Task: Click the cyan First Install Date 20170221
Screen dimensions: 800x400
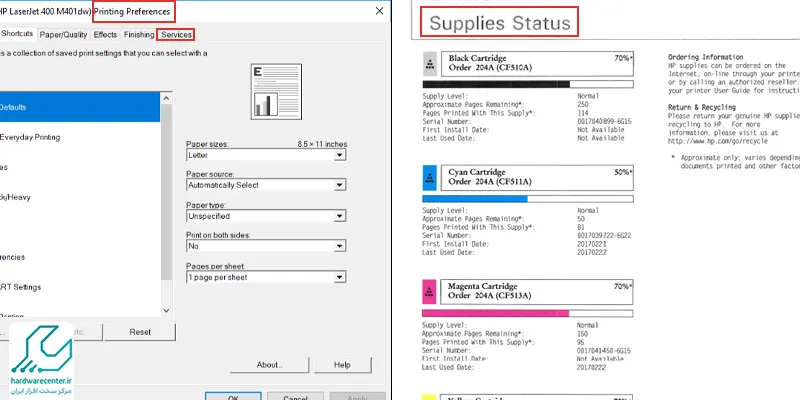Action: tap(592, 244)
